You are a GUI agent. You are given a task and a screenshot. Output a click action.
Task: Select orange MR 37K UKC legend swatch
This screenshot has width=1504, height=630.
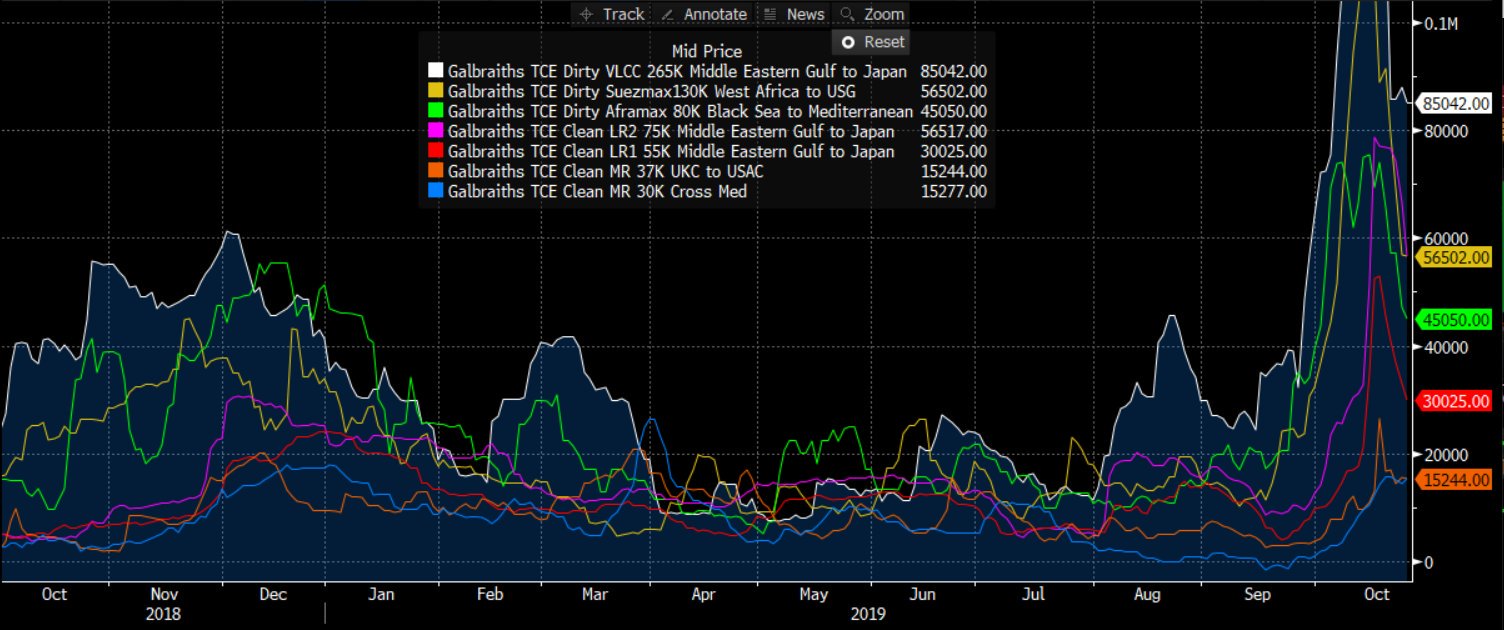point(435,171)
